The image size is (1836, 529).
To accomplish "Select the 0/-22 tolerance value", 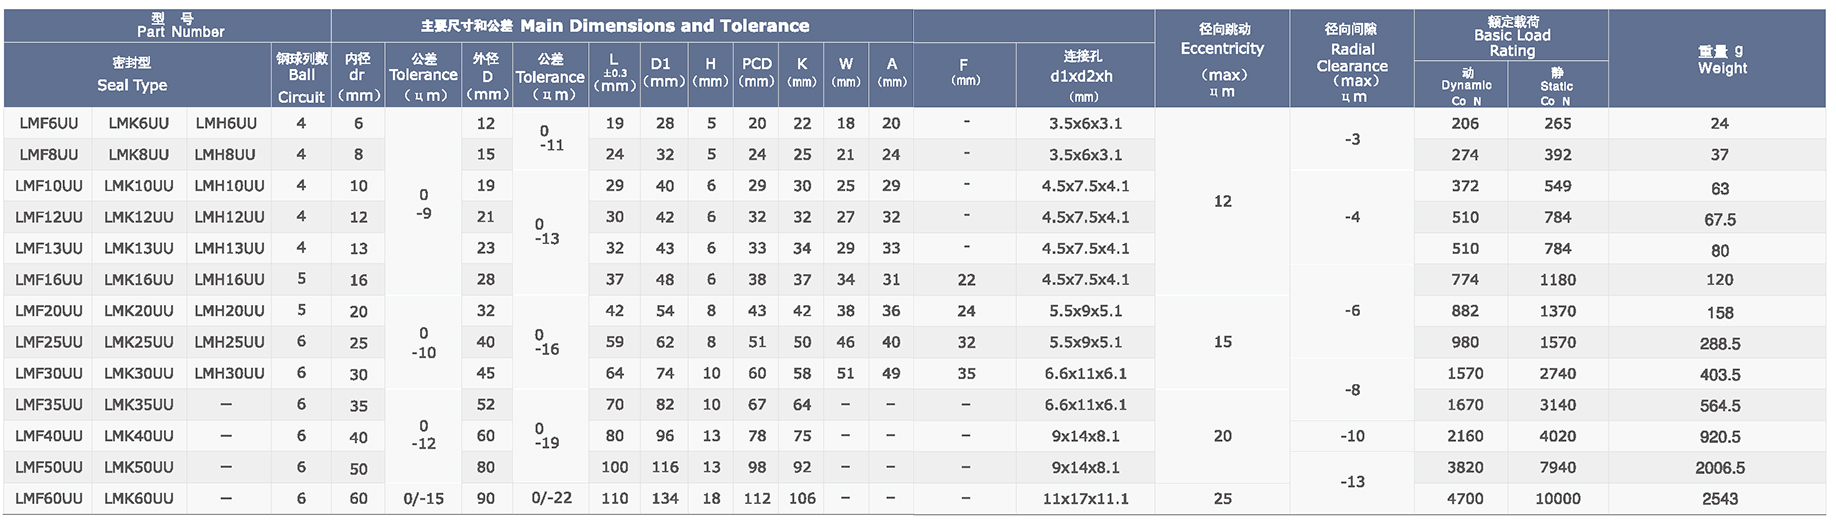I will click(551, 497).
